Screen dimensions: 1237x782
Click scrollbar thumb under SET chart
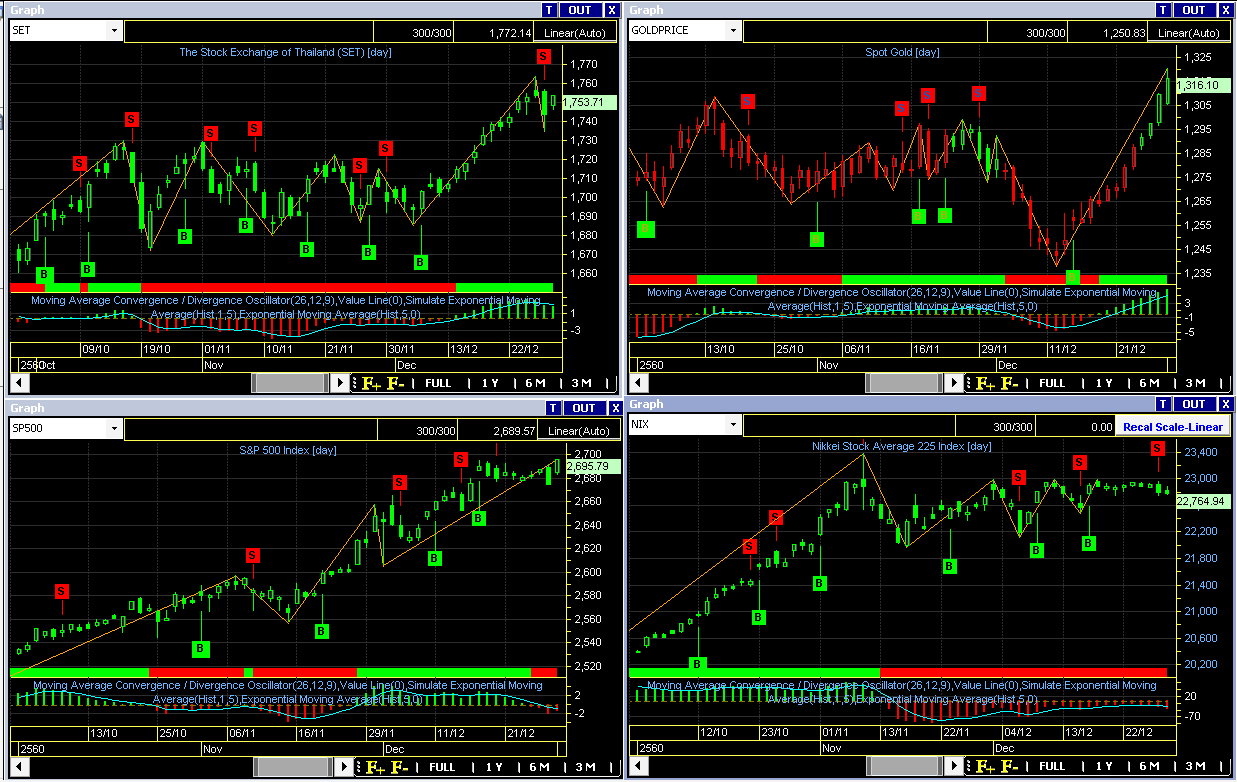pos(290,383)
